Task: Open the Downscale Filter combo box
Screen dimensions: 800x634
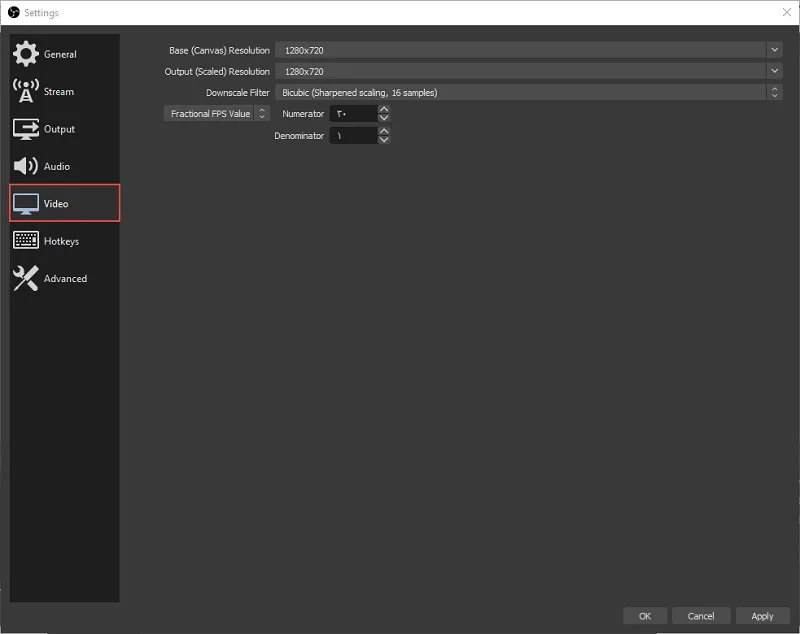Action: click(528, 92)
